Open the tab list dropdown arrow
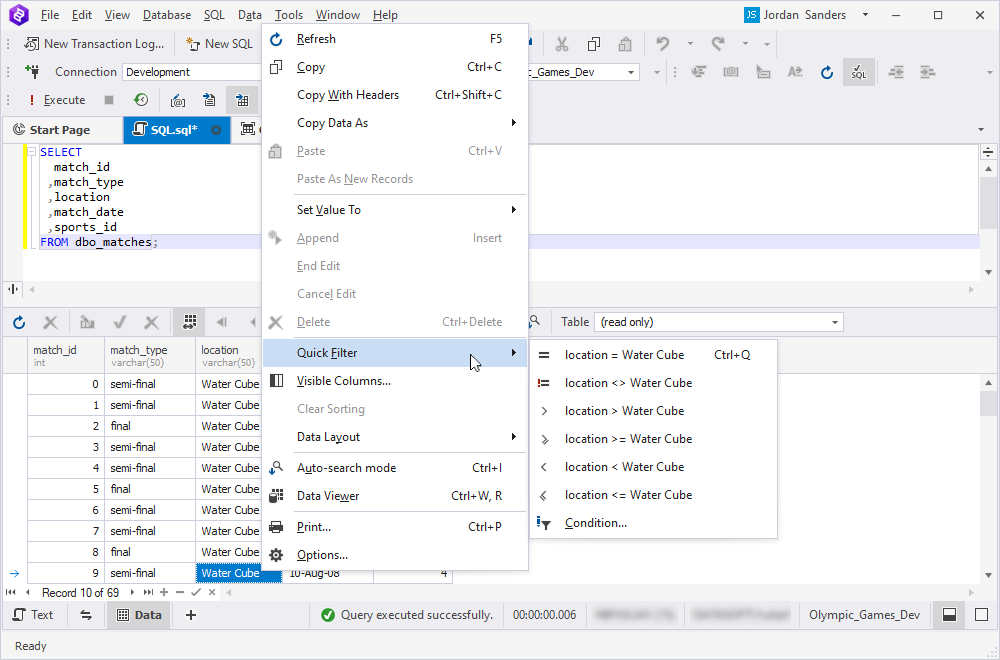This screenshot has width=1000, height=660. pos(981,129)
